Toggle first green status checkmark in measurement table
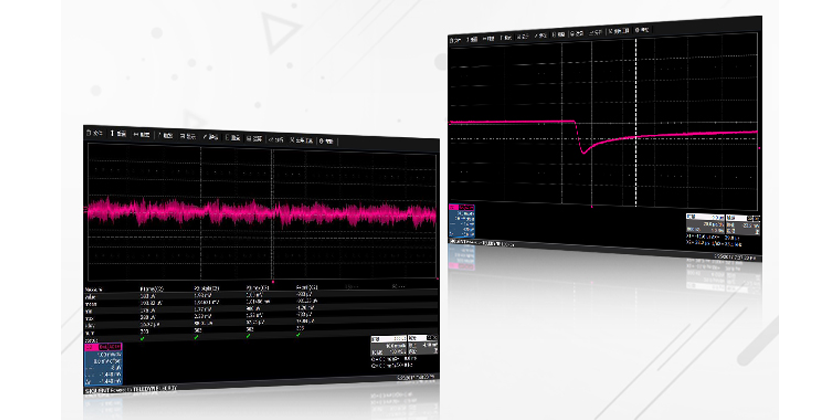 pyautogui.click(x=143, y=334)
